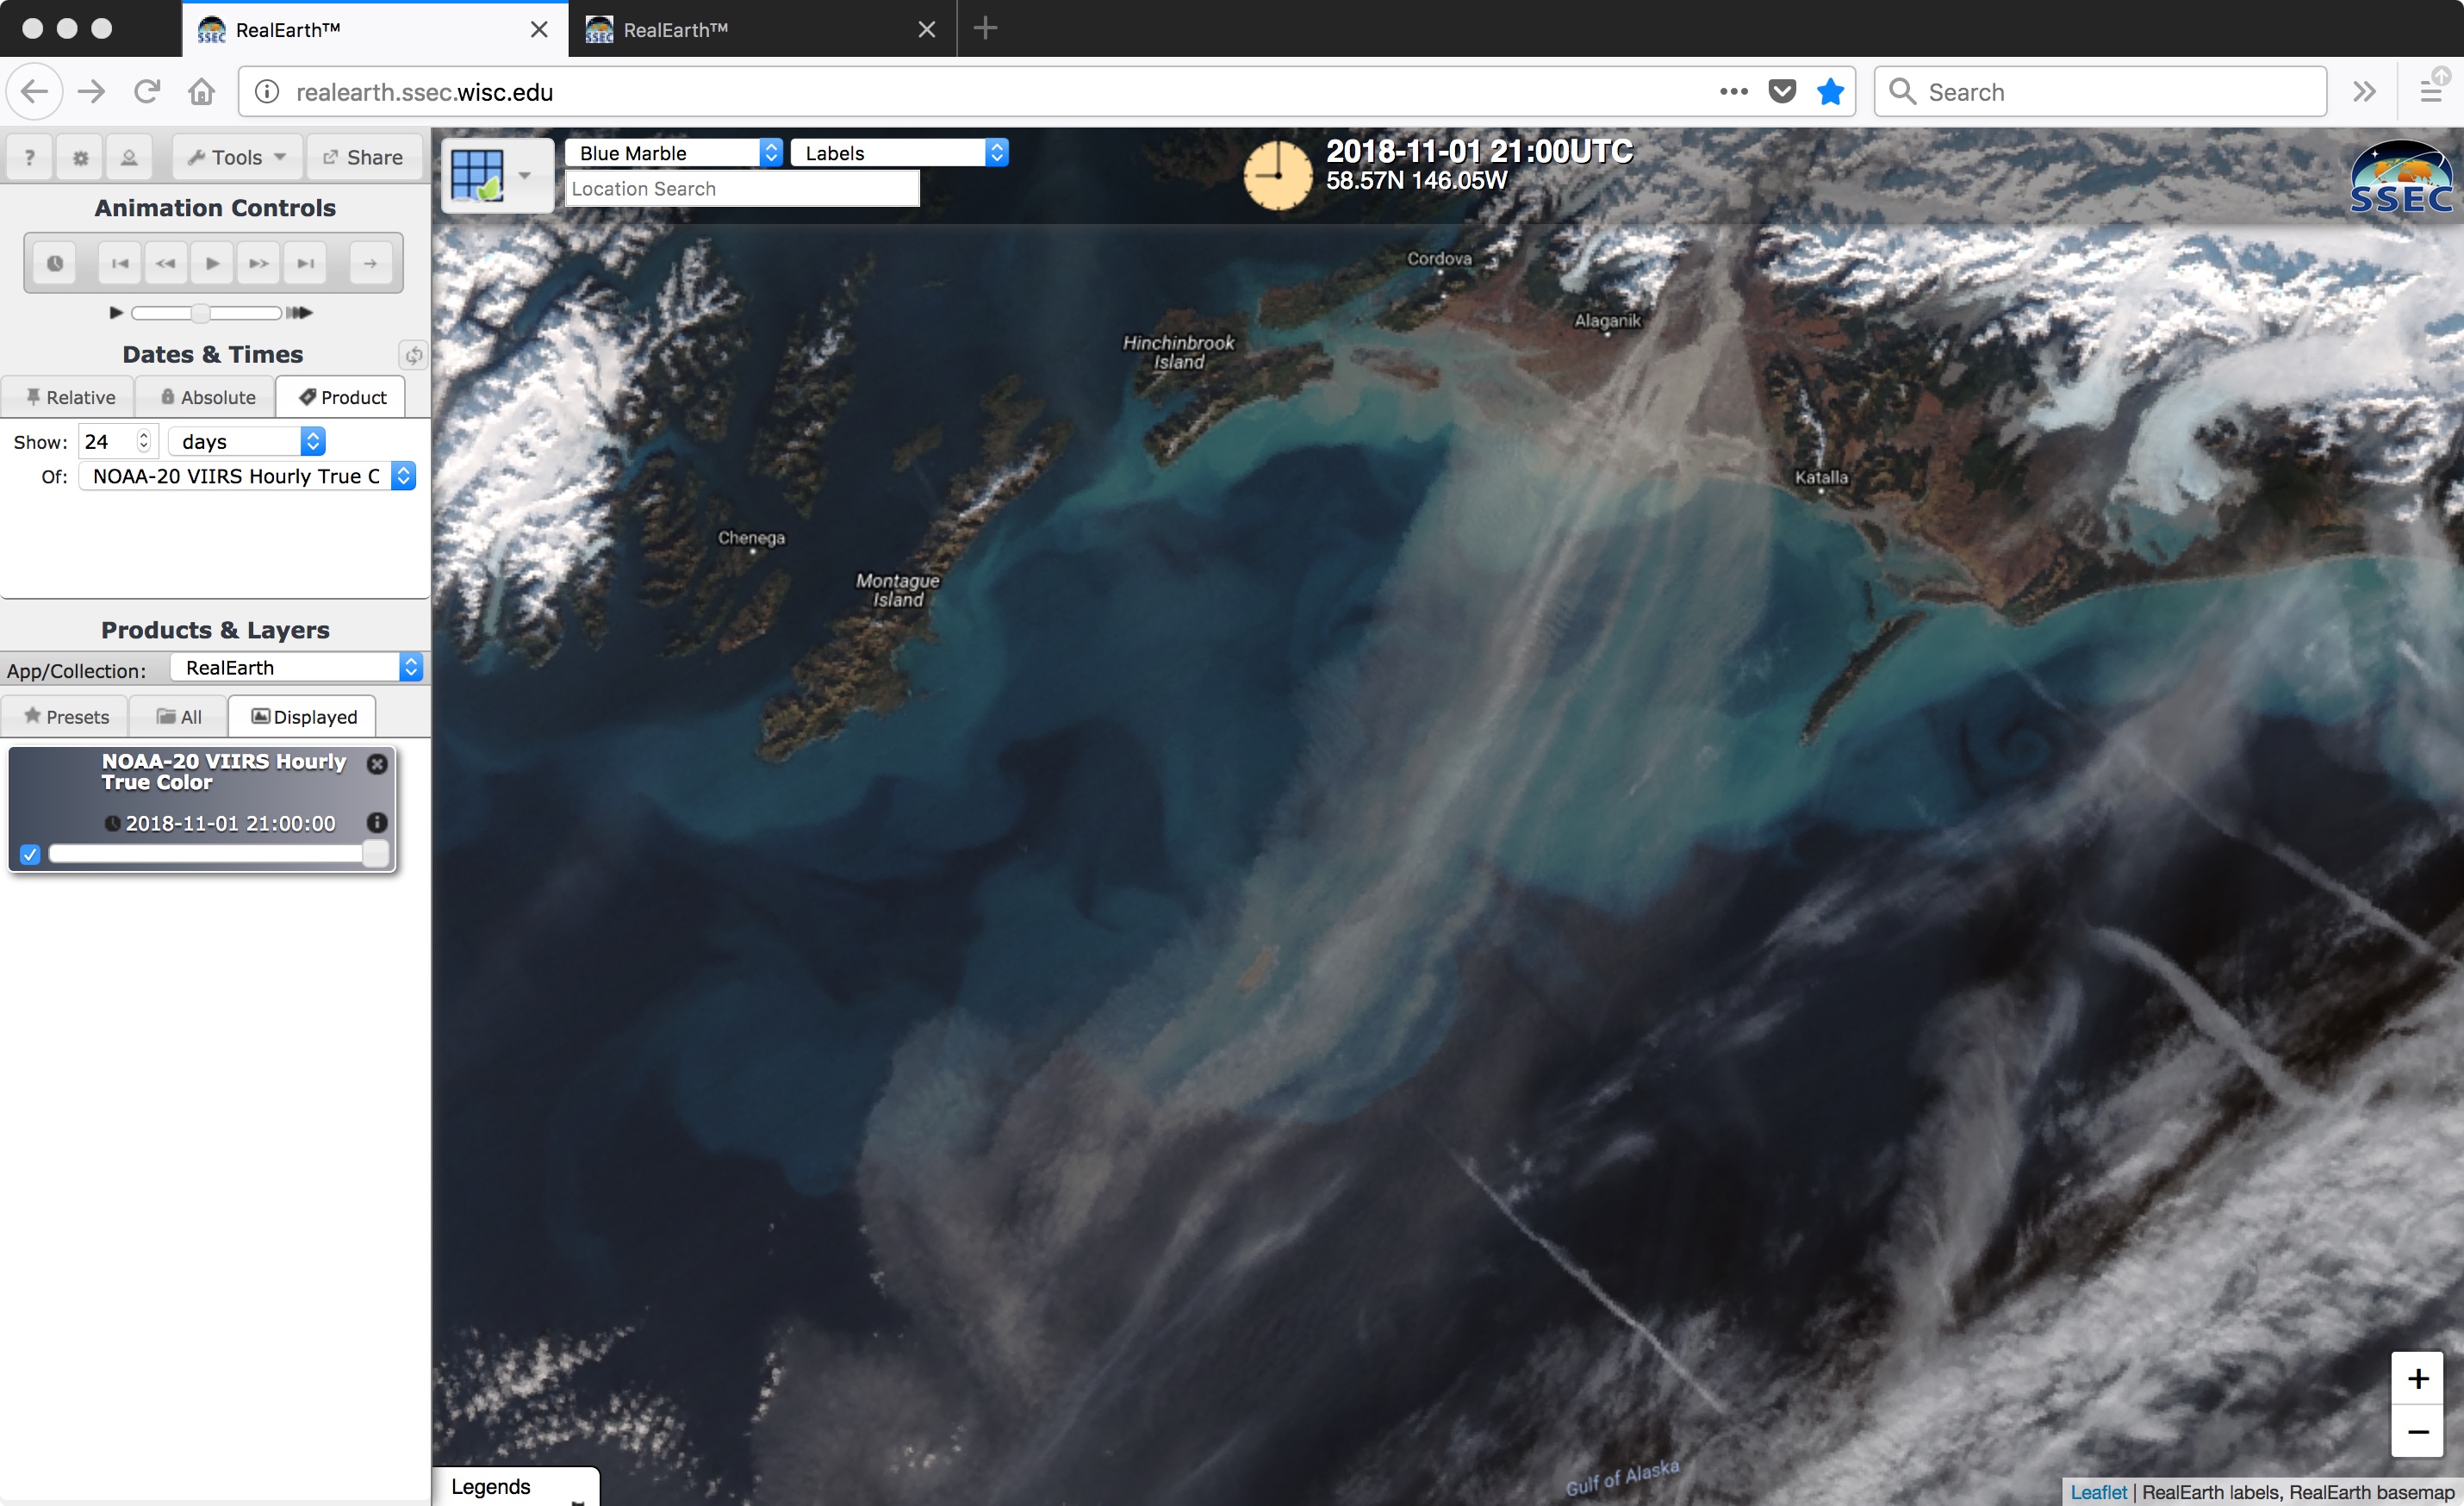This screenshot has width=2464, height=1506.
Task: Click the SSEC logo
Action: coord(2401,178)
